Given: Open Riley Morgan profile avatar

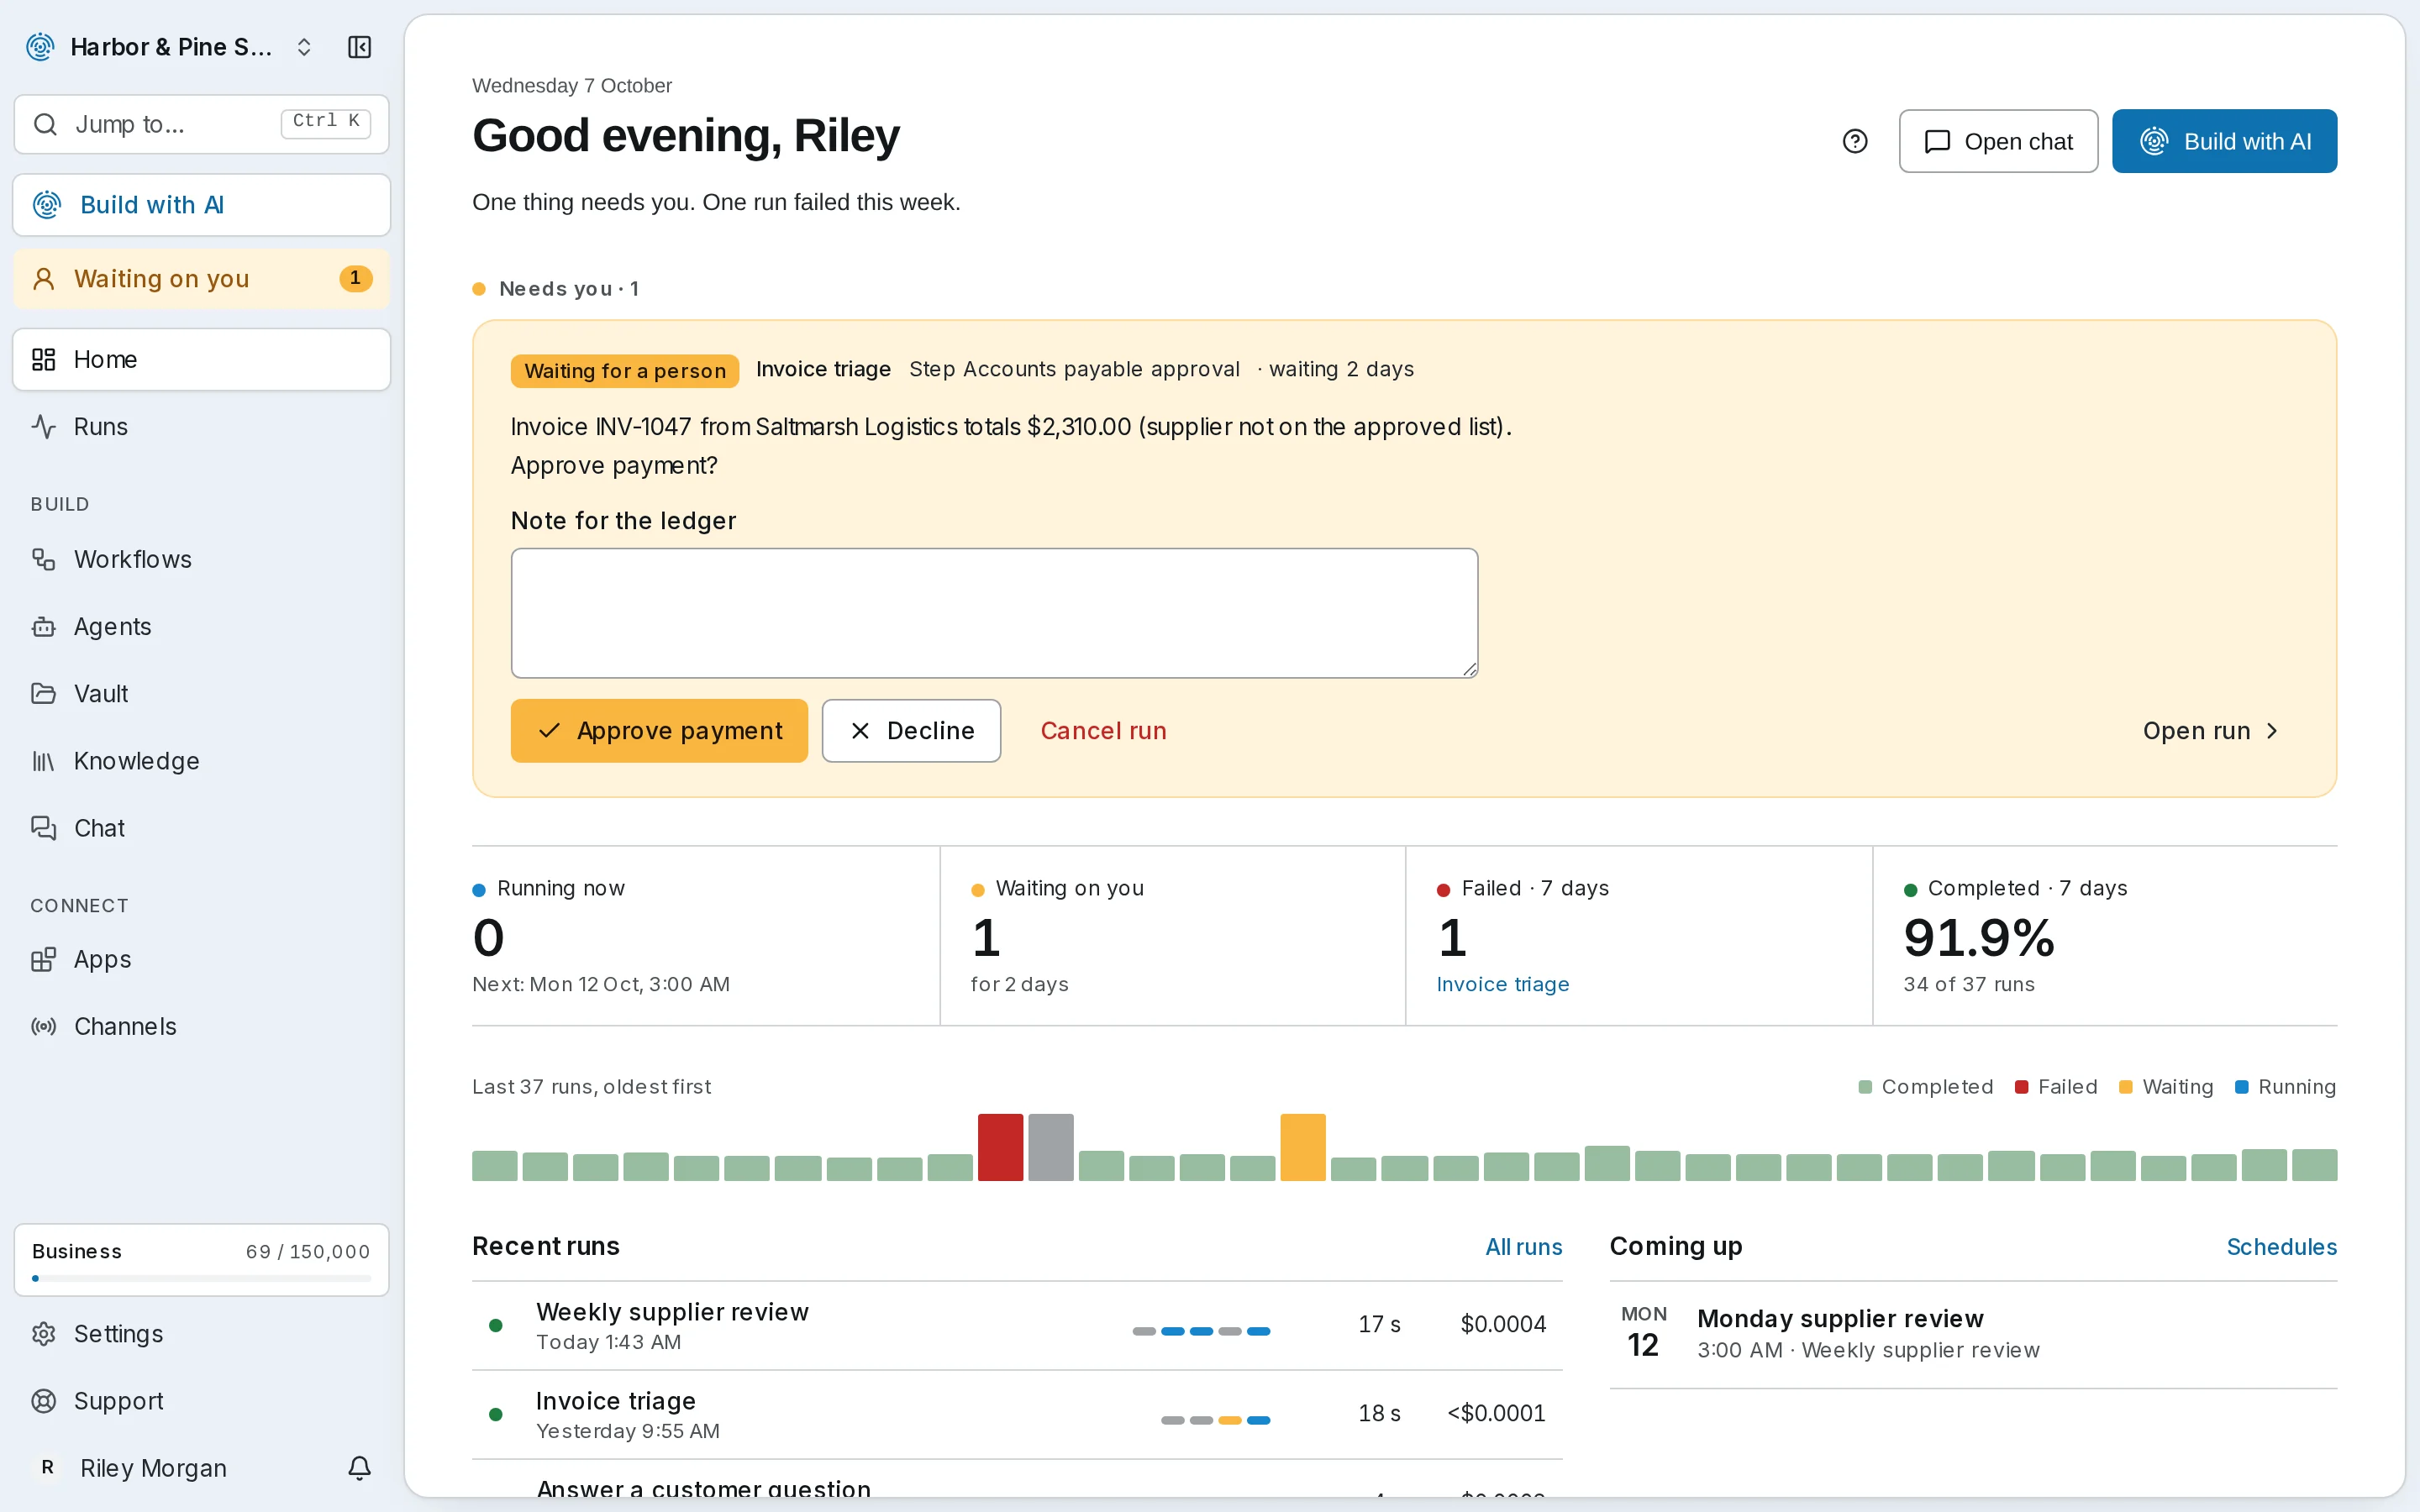Looking at the screenshot, I should point(47,1467).
